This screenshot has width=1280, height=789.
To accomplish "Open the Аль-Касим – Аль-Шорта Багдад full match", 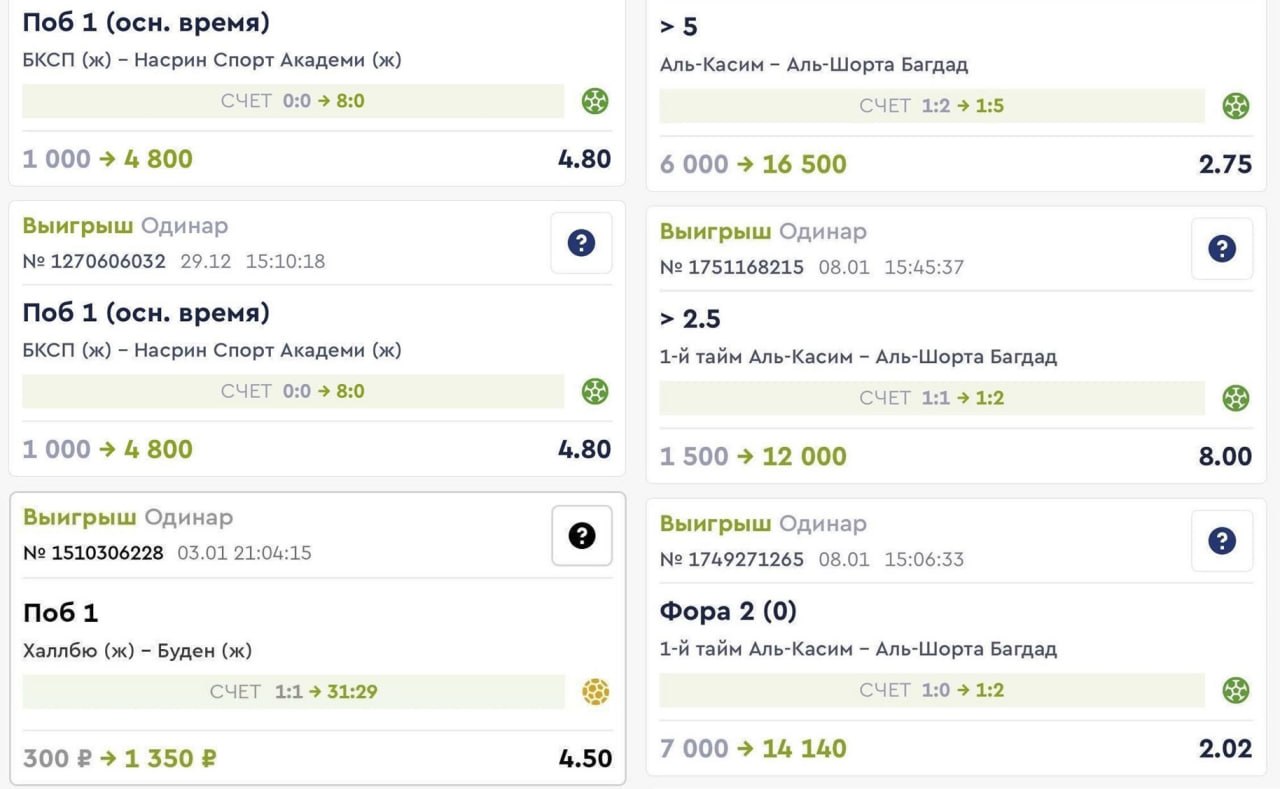I will coord(813,65).
